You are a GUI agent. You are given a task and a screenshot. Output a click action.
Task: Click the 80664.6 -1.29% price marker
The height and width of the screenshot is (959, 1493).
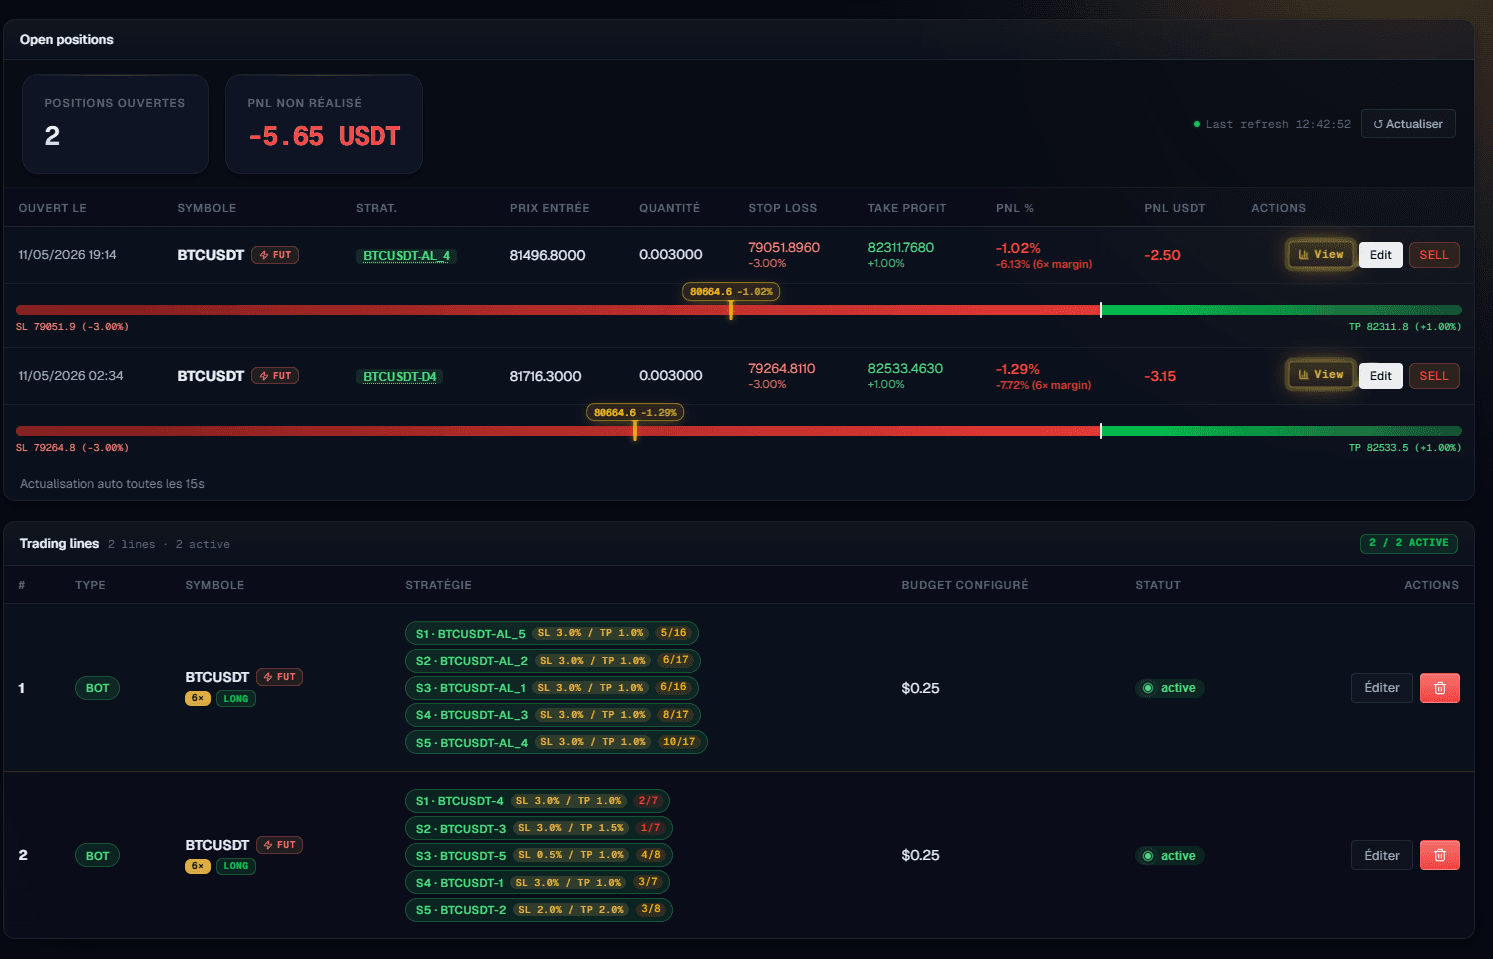(x=635, y=413)
